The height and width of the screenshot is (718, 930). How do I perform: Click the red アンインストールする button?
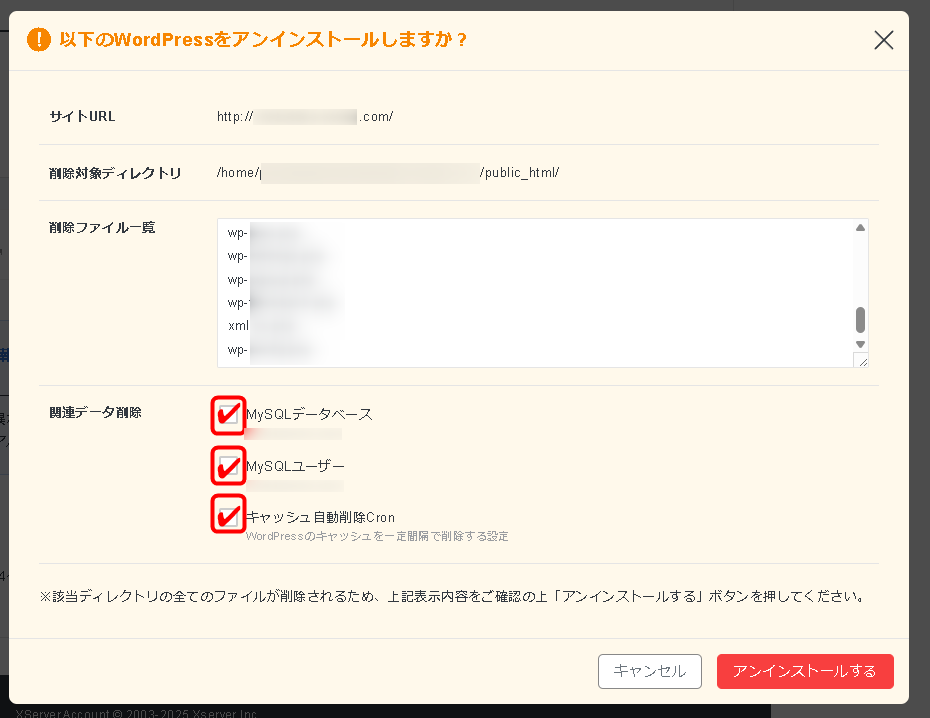click(x=805, y=671)
